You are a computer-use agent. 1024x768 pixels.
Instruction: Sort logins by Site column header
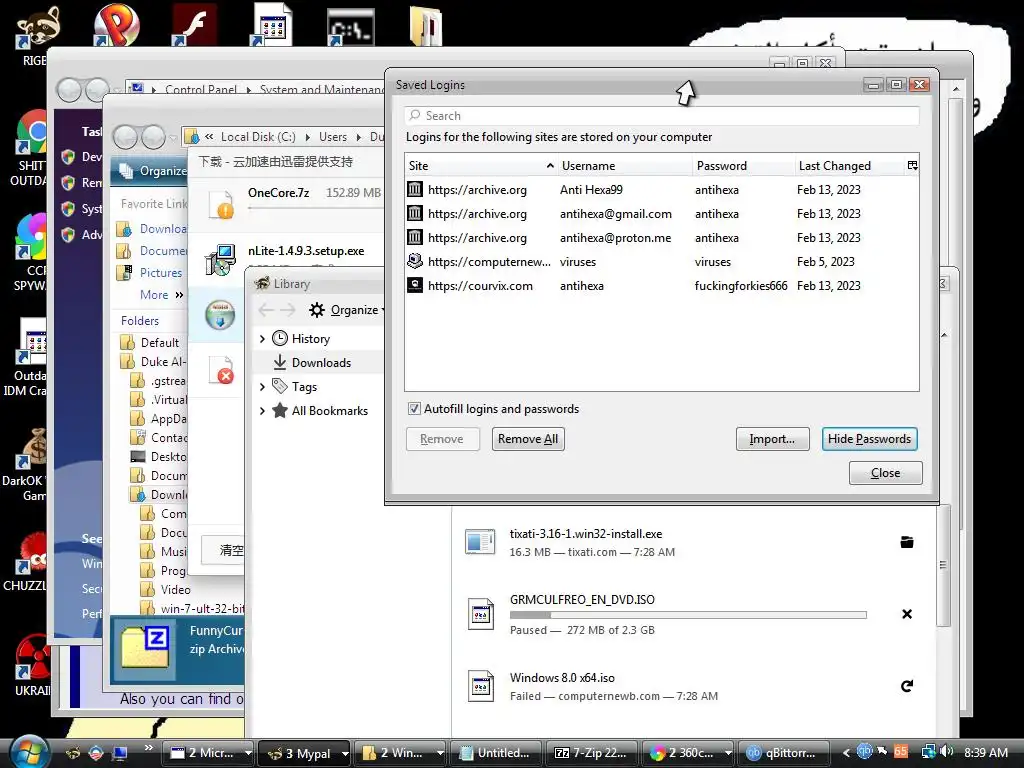pos(481,166)
